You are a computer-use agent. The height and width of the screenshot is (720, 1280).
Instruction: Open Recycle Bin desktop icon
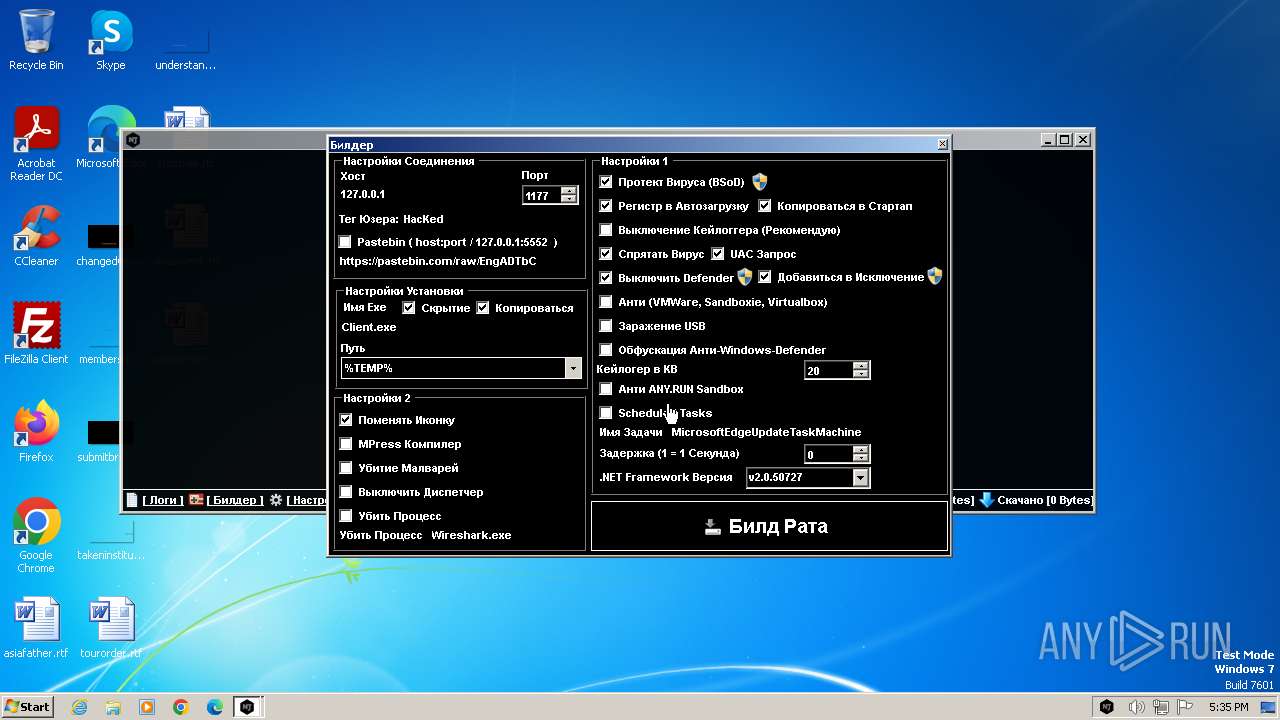coord(36,40)
